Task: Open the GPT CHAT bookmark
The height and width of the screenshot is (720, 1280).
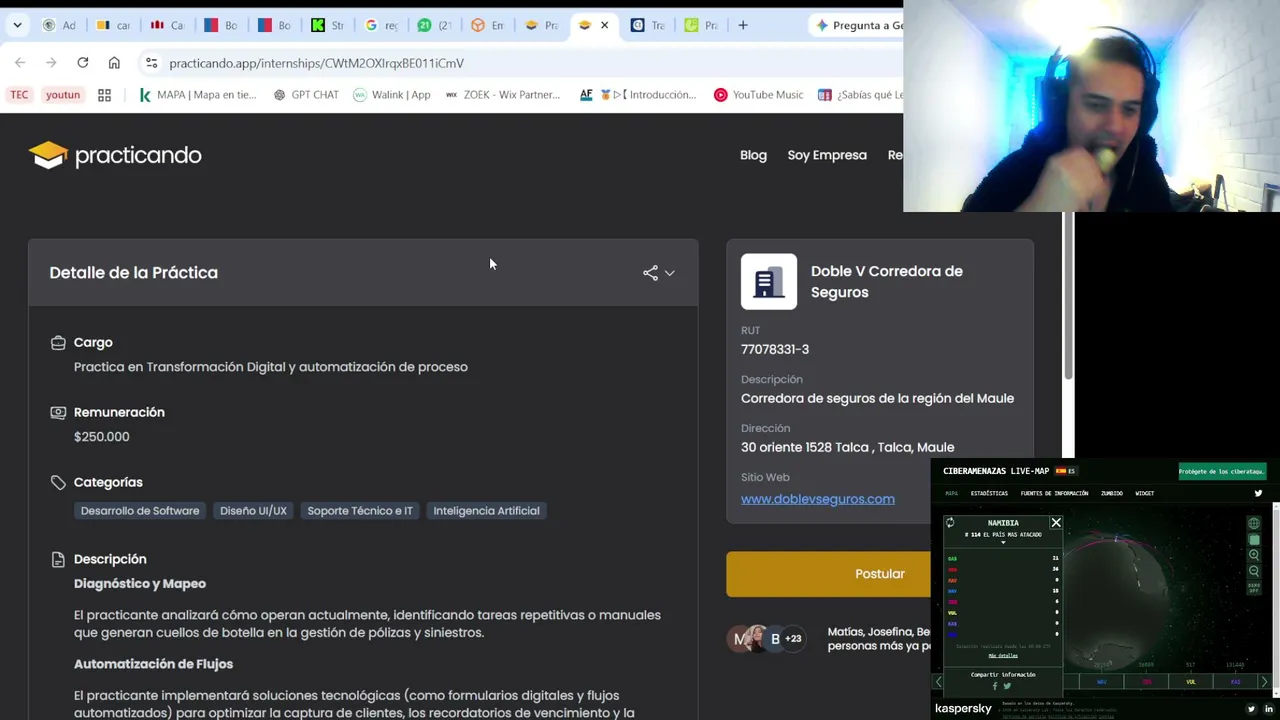Action: (x=306, y=95)
